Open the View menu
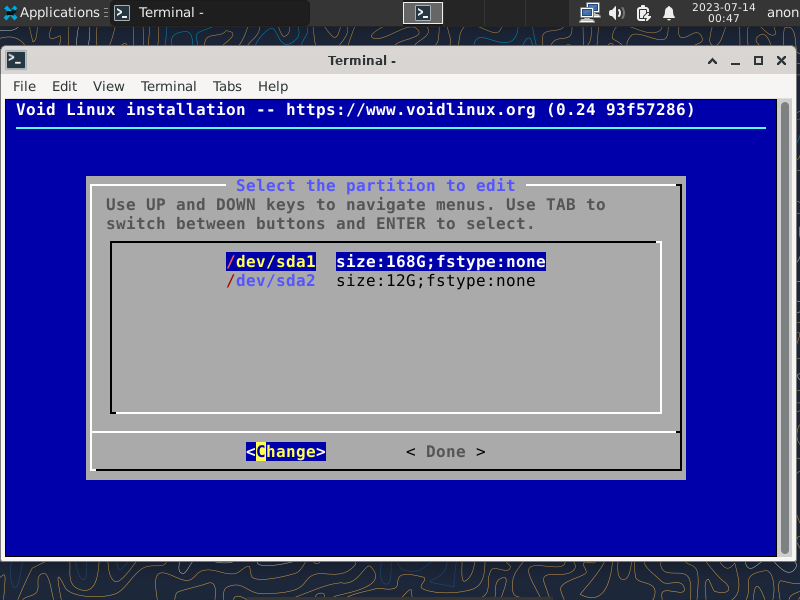The image size is (800, 600). (109, 86)
